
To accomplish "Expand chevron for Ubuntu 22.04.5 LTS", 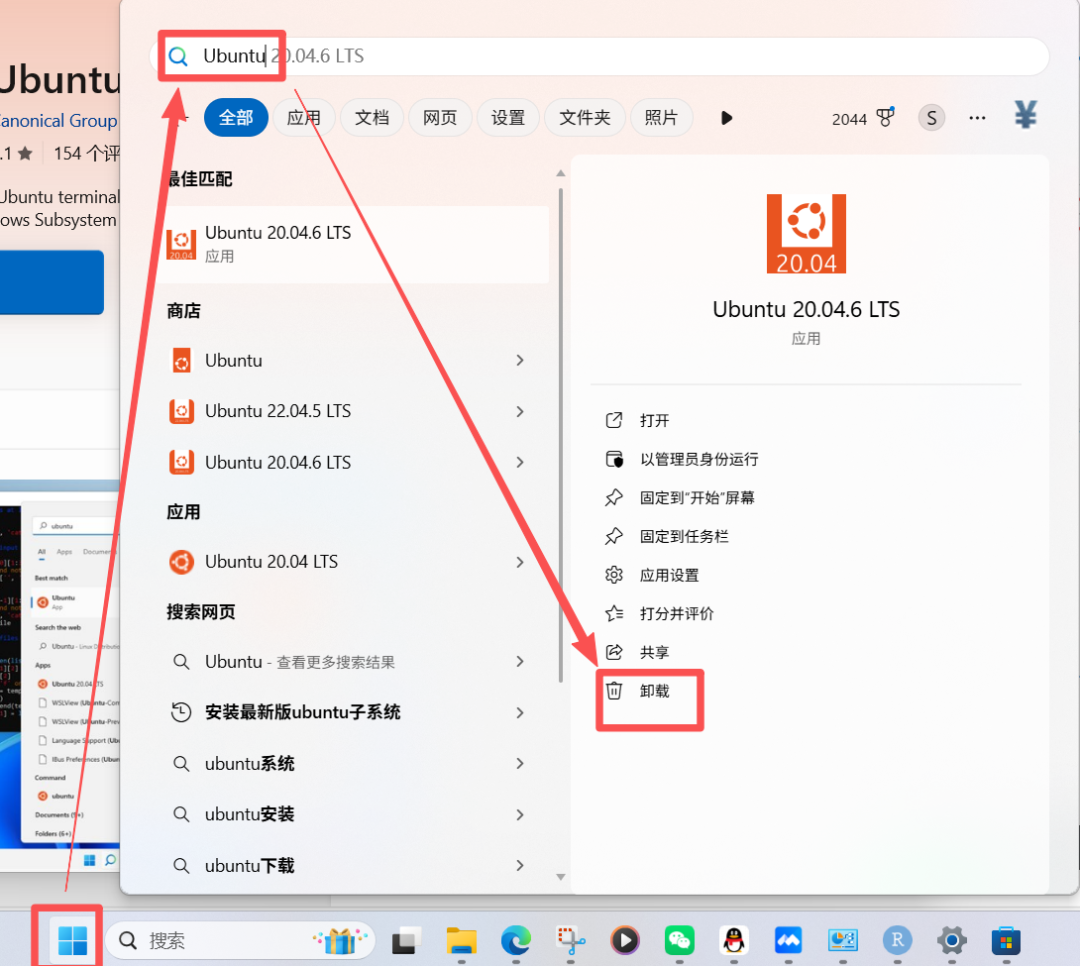I will click(520, 411).
